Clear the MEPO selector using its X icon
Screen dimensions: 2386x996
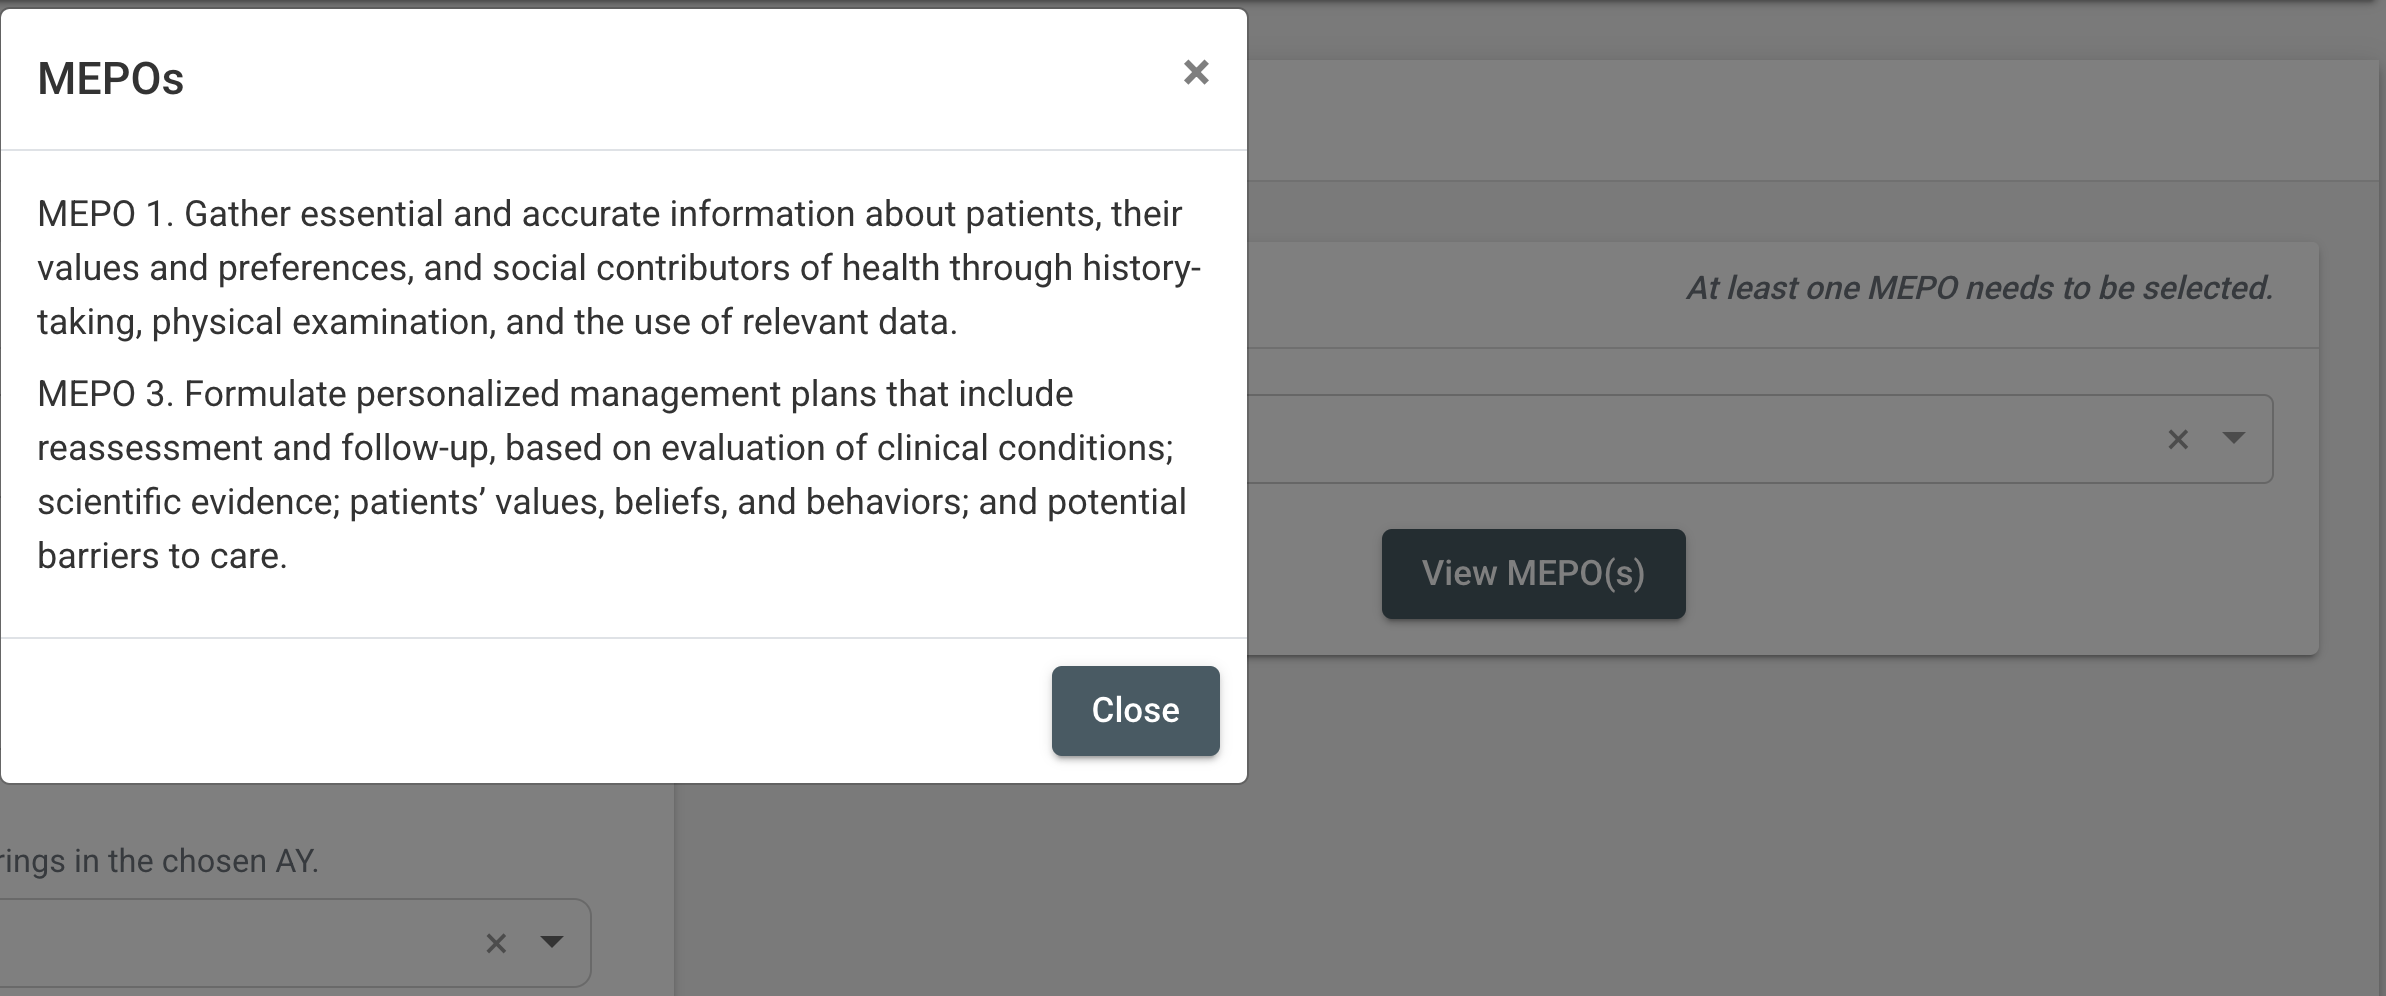coord(2178,439)
